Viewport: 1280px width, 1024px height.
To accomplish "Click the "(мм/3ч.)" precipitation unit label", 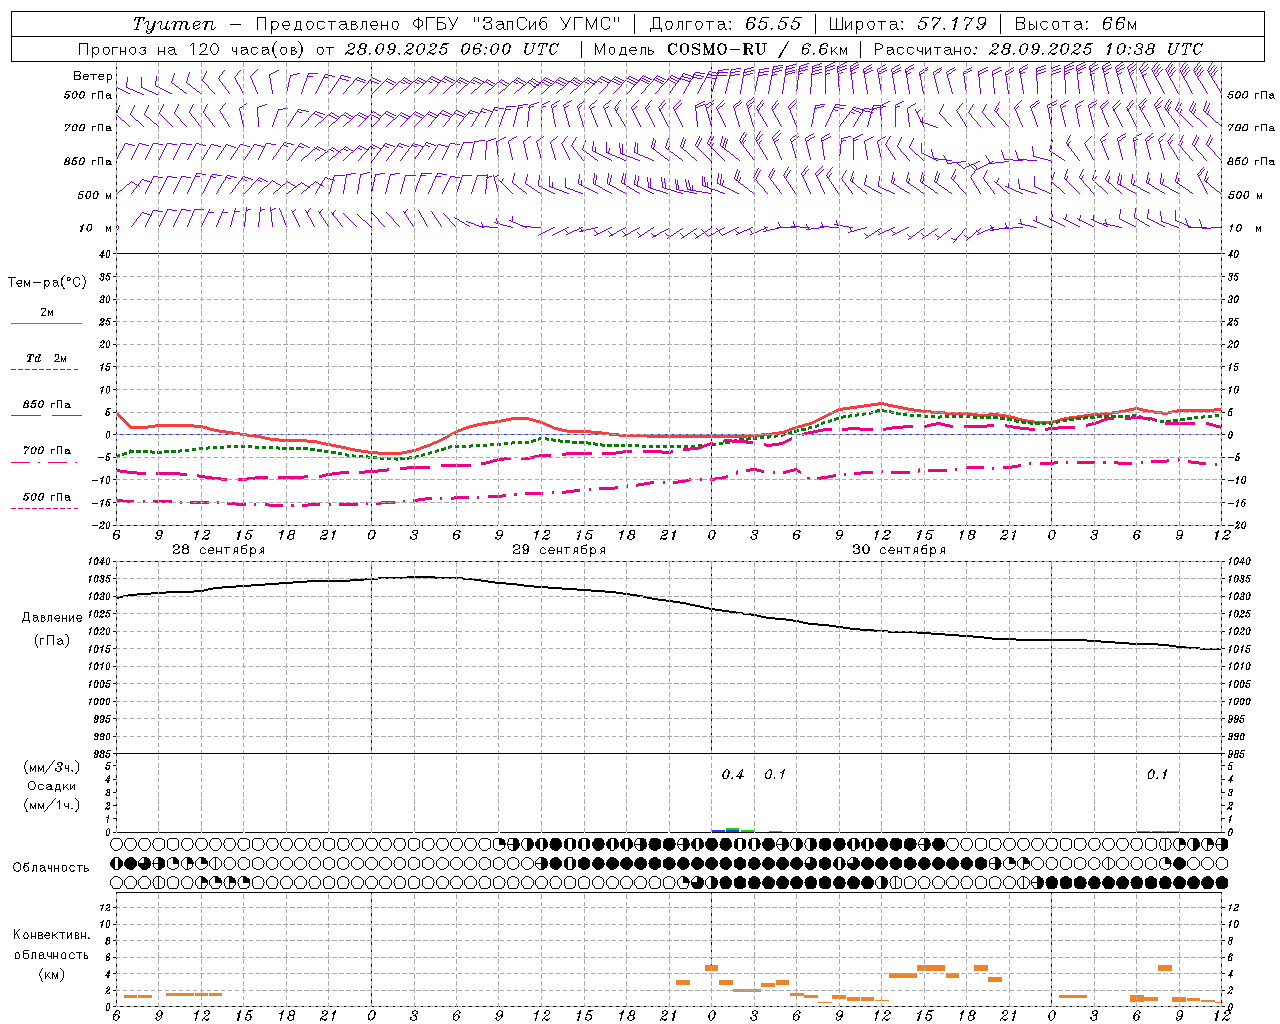I will (x=52, y=768).
